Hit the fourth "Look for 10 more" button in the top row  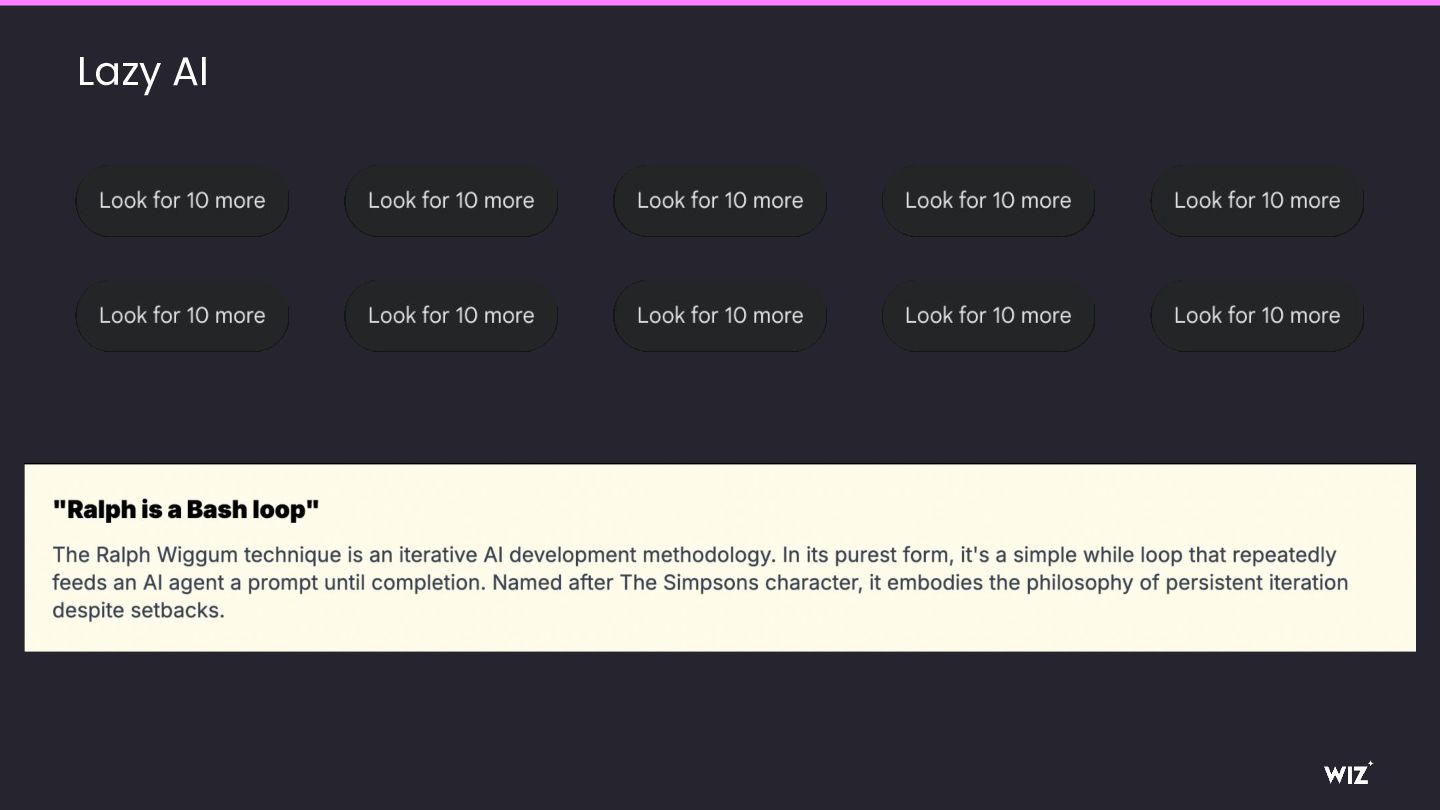tap(988, 200)
